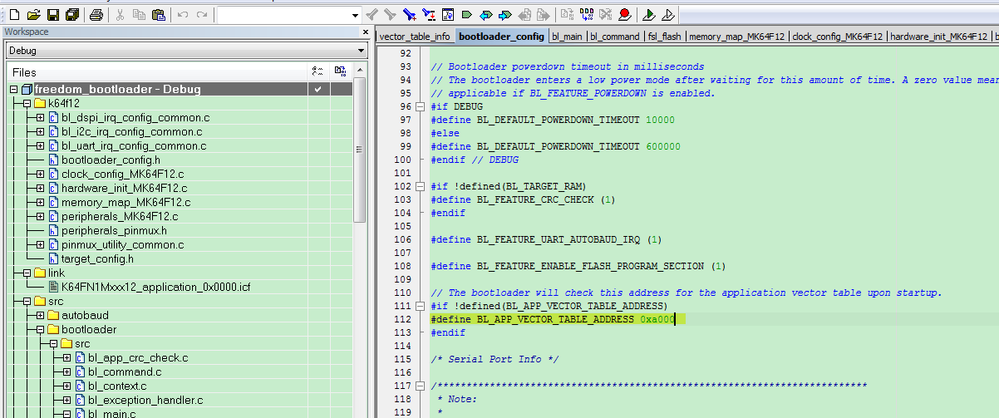Collapse the k64f12 folder node
Viewport: 999px width, 418px height.
27,103
